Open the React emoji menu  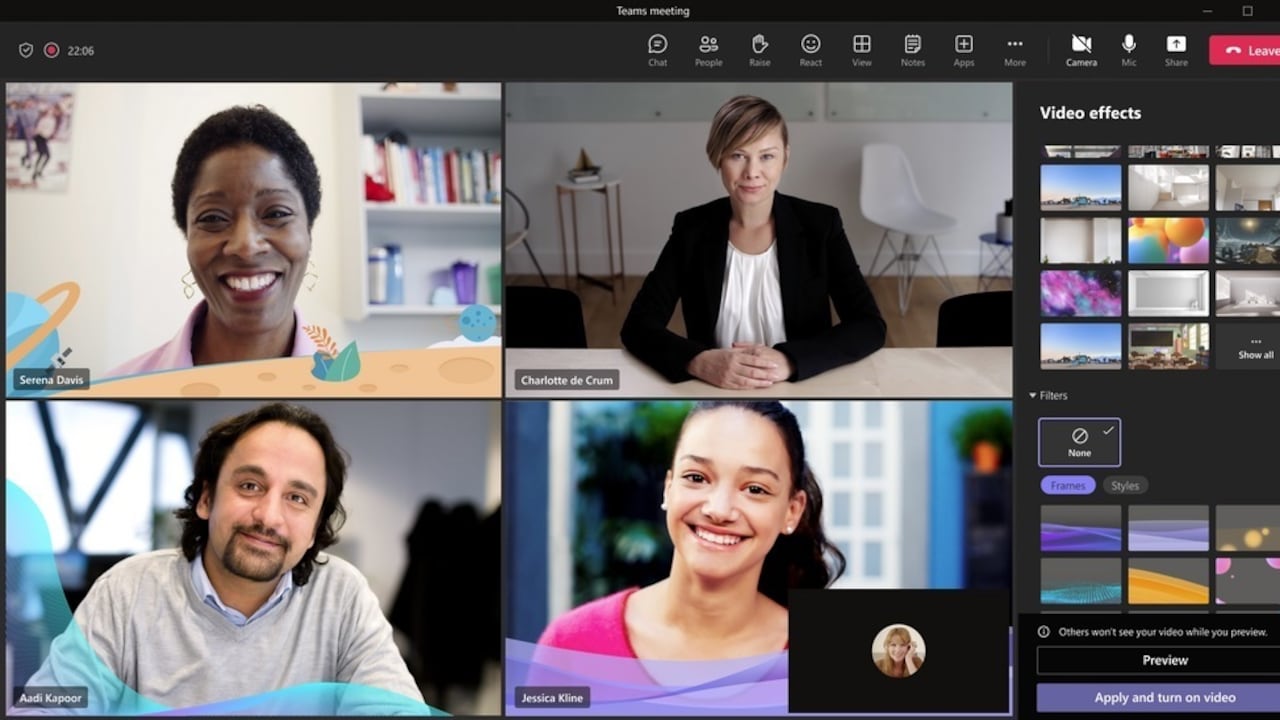pyautogui.click(x=810, y=50)
